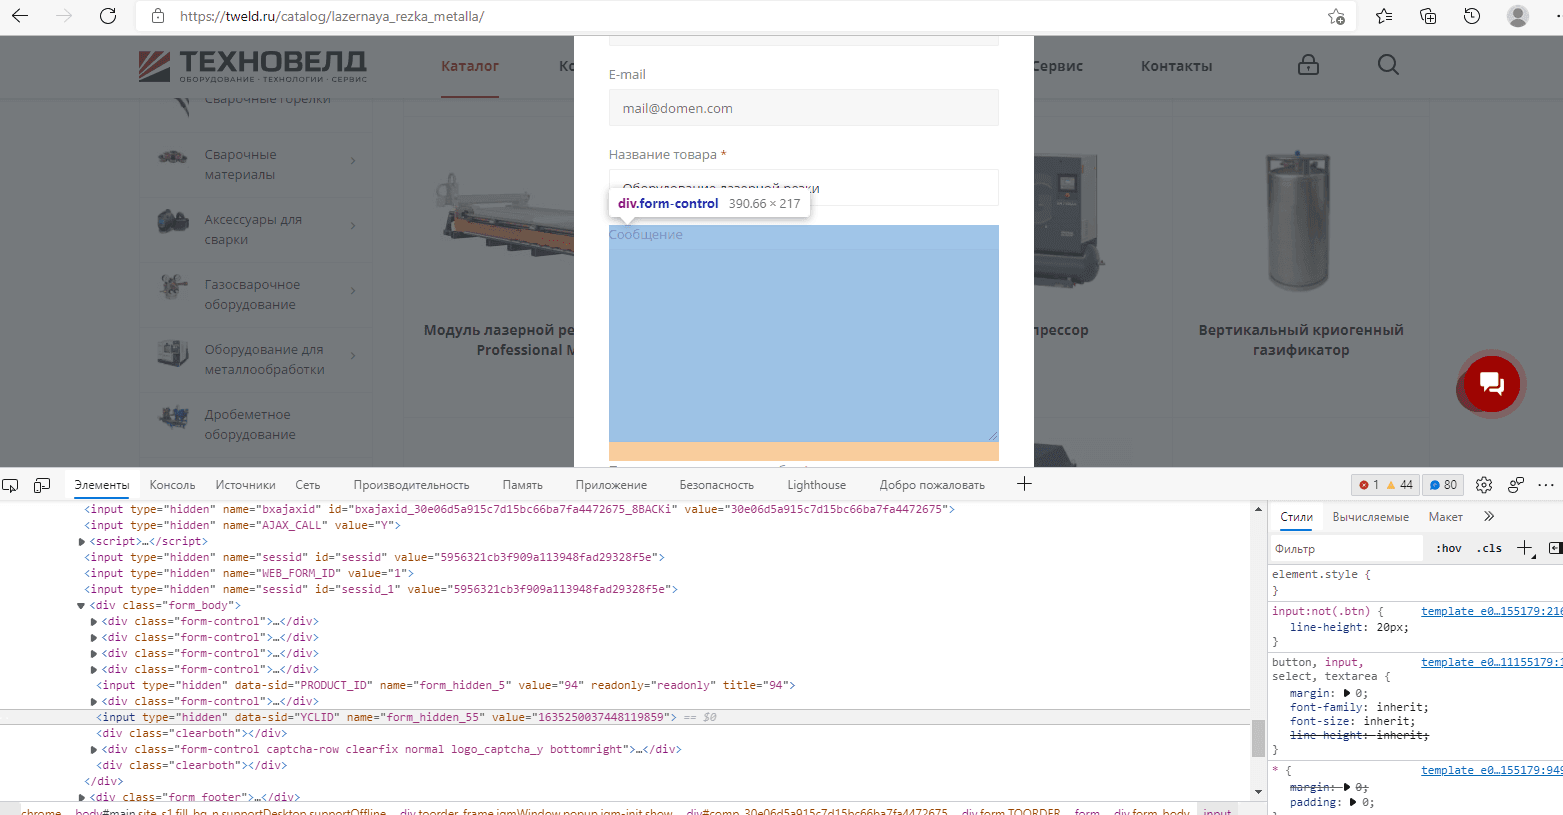Image resolution: width=1563 pixels, height=815 pixels.
Task: Expand the captcha-row div node
Action: [94, 750]
